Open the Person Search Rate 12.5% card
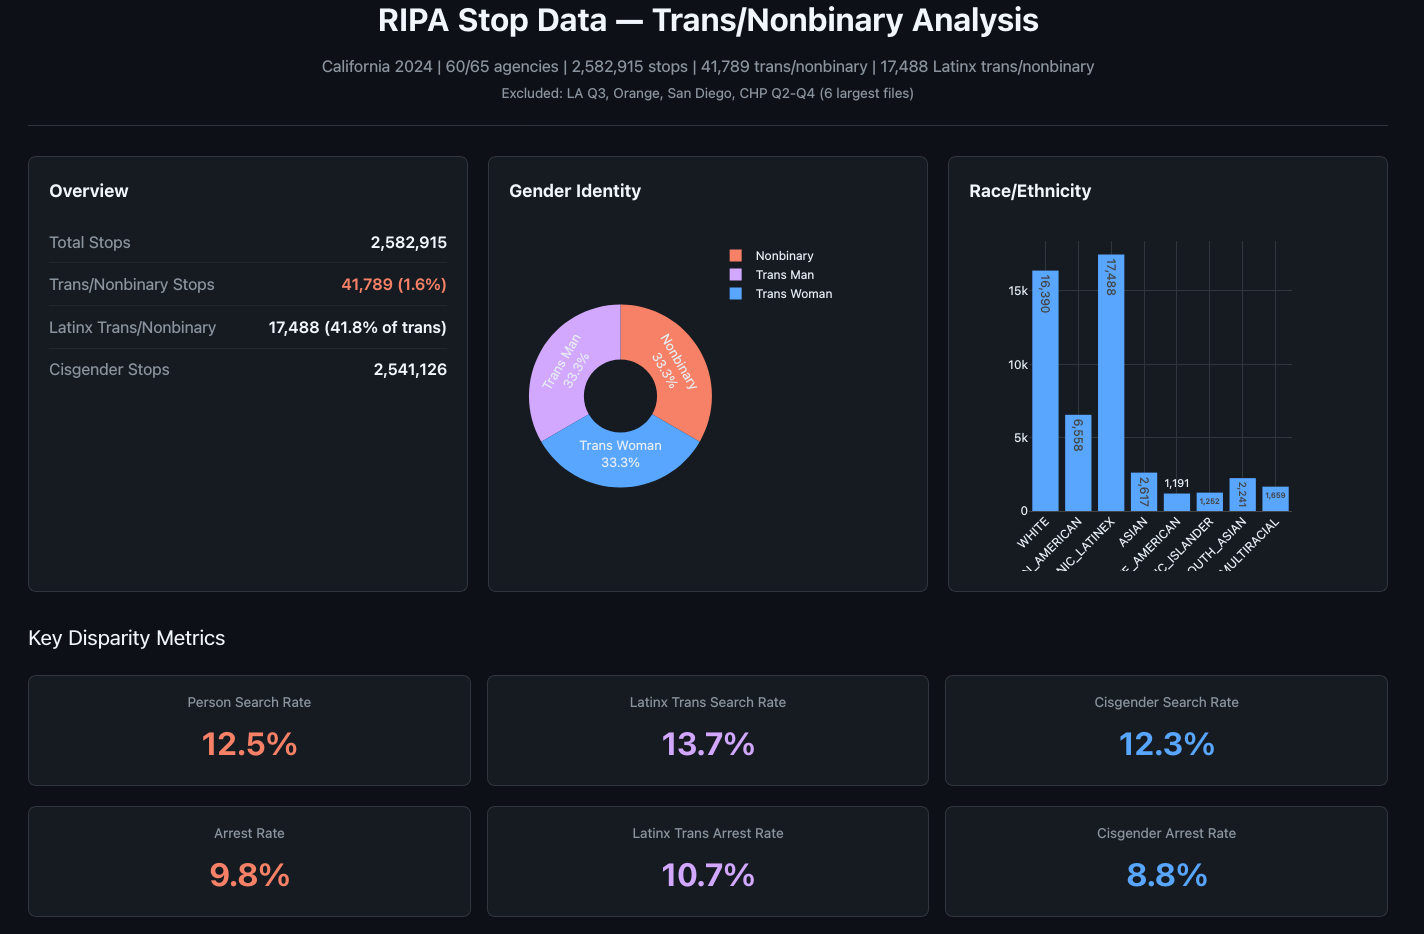Screen dimensions: 1424x934 coord(249,730)
